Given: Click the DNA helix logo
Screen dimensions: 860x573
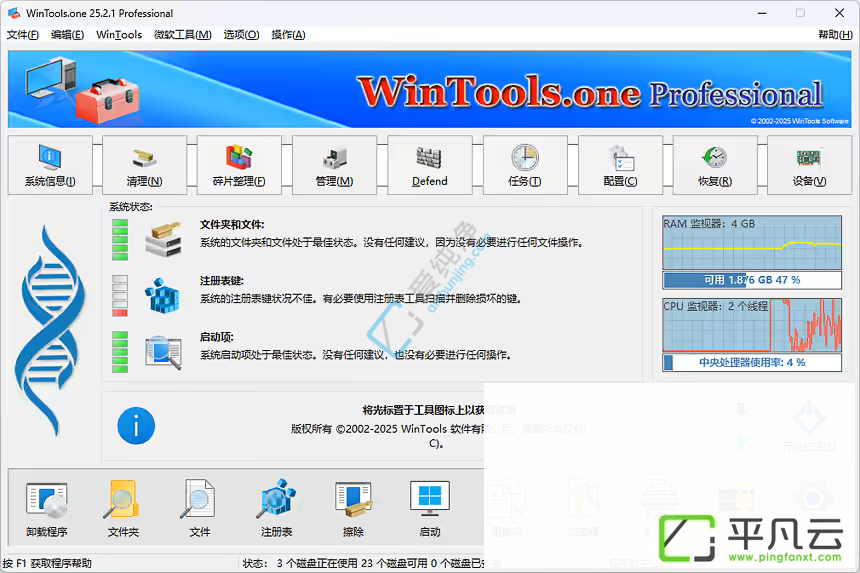Looking at the screenshot, I should (50, 331).
